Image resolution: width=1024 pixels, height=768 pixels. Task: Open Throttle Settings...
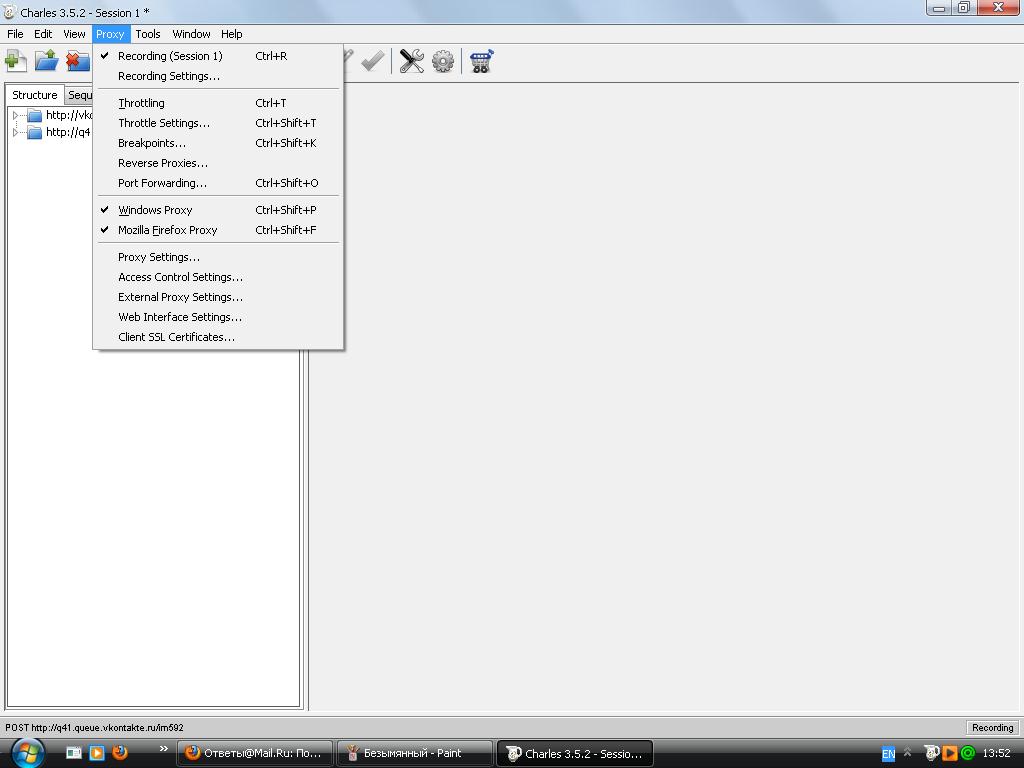pyautogui.click(x=218, y=123)
